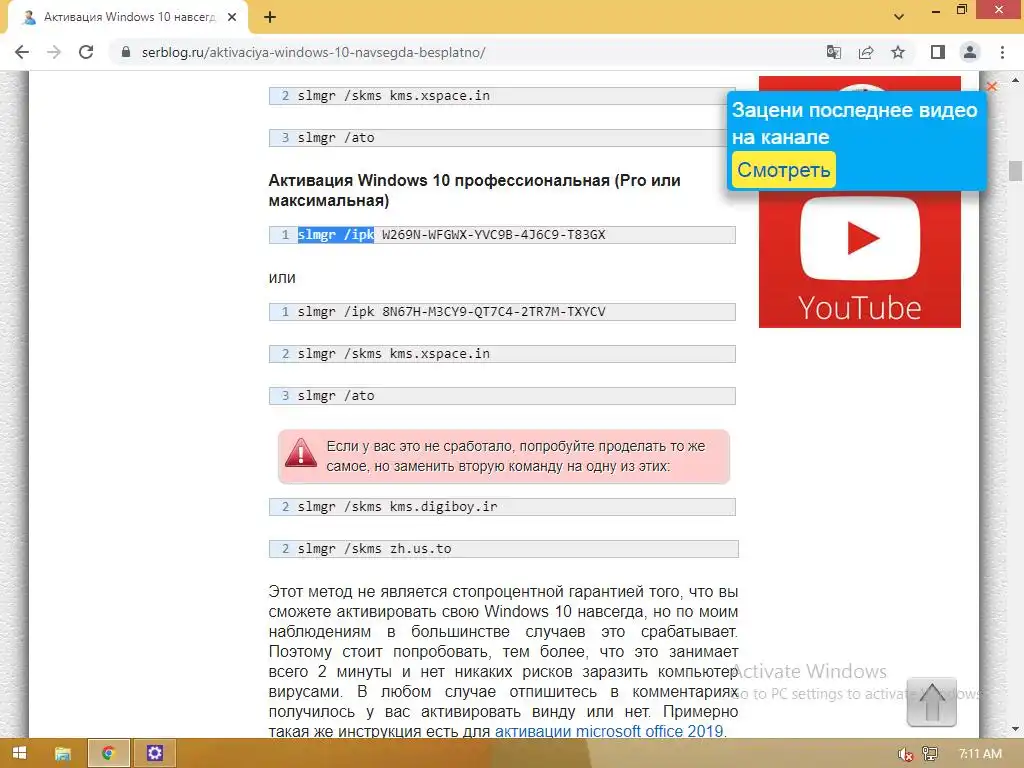Screen dimensions: 1024x768
Task: Click the warning text Если у вас это не сработало
Action: [x=515, y=456]
